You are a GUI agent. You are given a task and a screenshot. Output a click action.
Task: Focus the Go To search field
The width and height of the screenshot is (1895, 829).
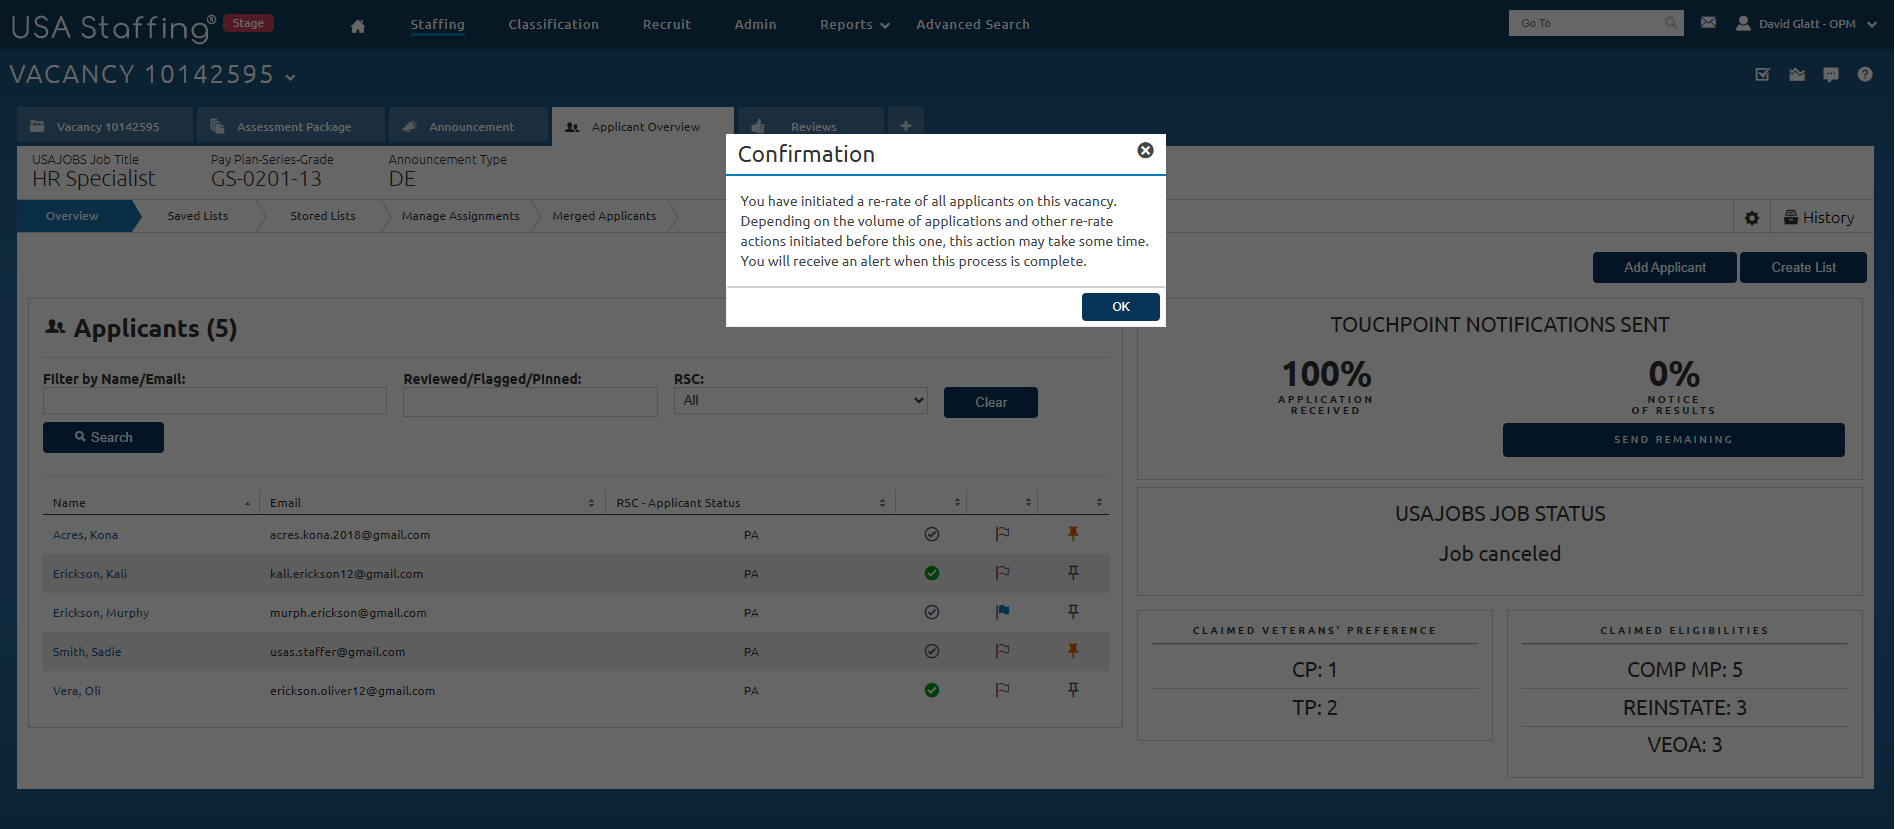[1588, 23]
